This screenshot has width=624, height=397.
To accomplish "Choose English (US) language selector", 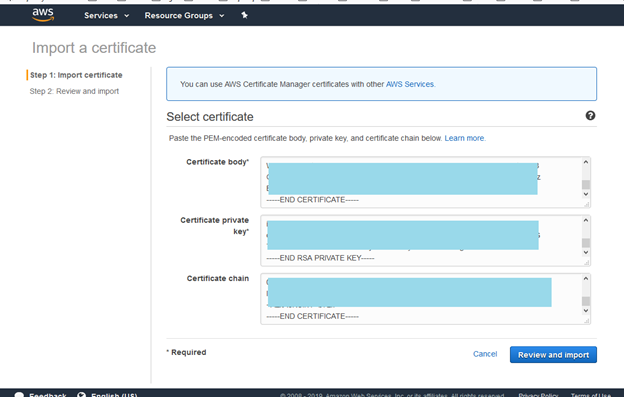I will (114, 395).
